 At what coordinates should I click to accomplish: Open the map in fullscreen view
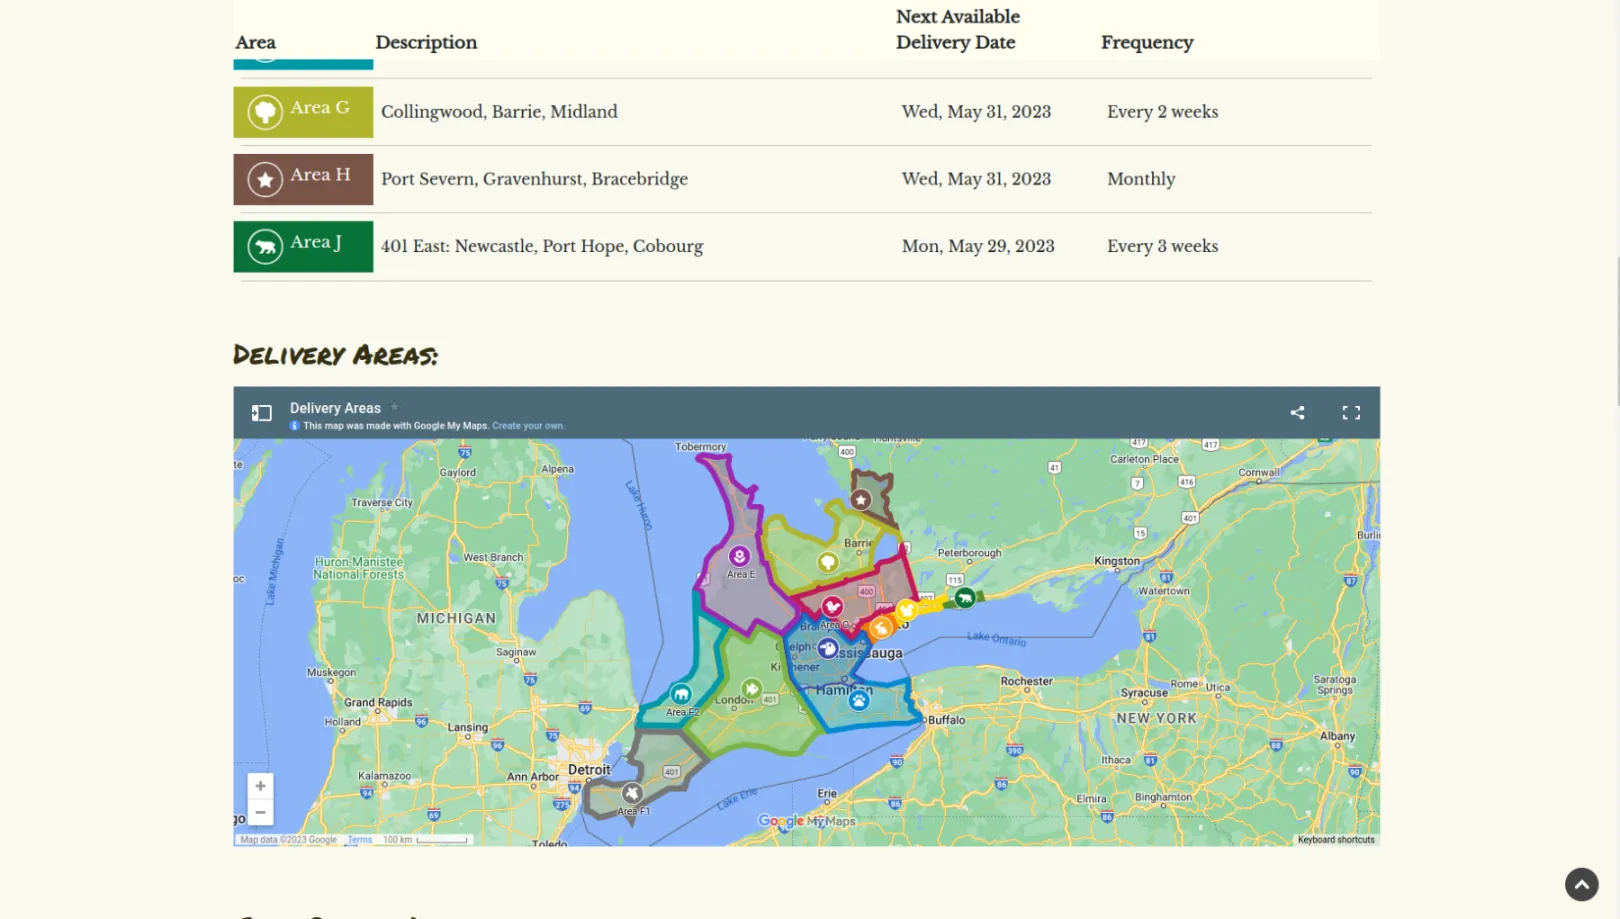1351,413
